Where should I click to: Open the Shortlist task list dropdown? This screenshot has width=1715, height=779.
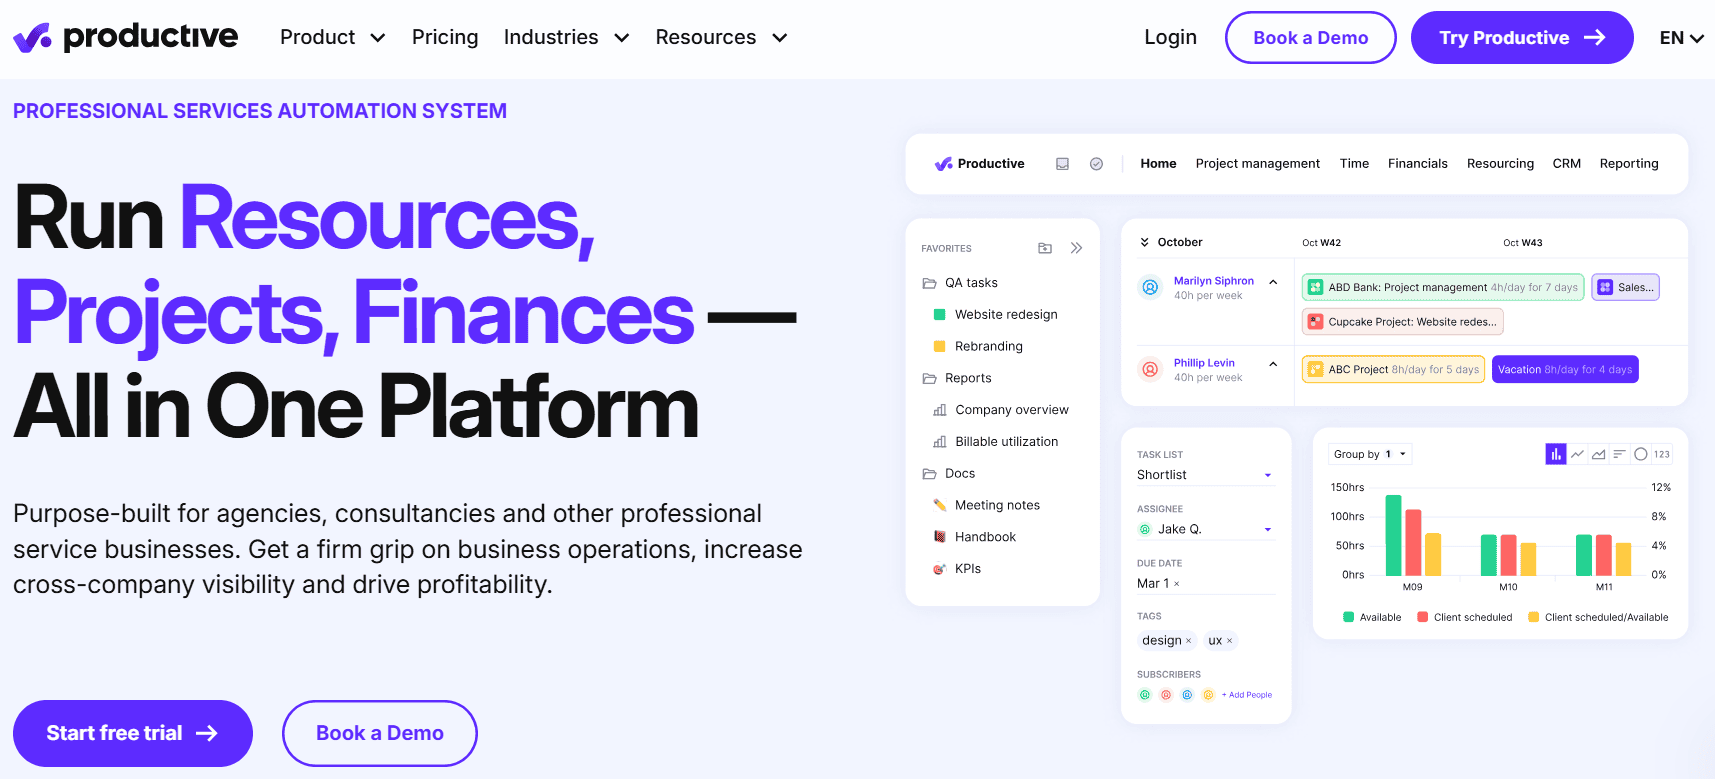(1205, 475)
